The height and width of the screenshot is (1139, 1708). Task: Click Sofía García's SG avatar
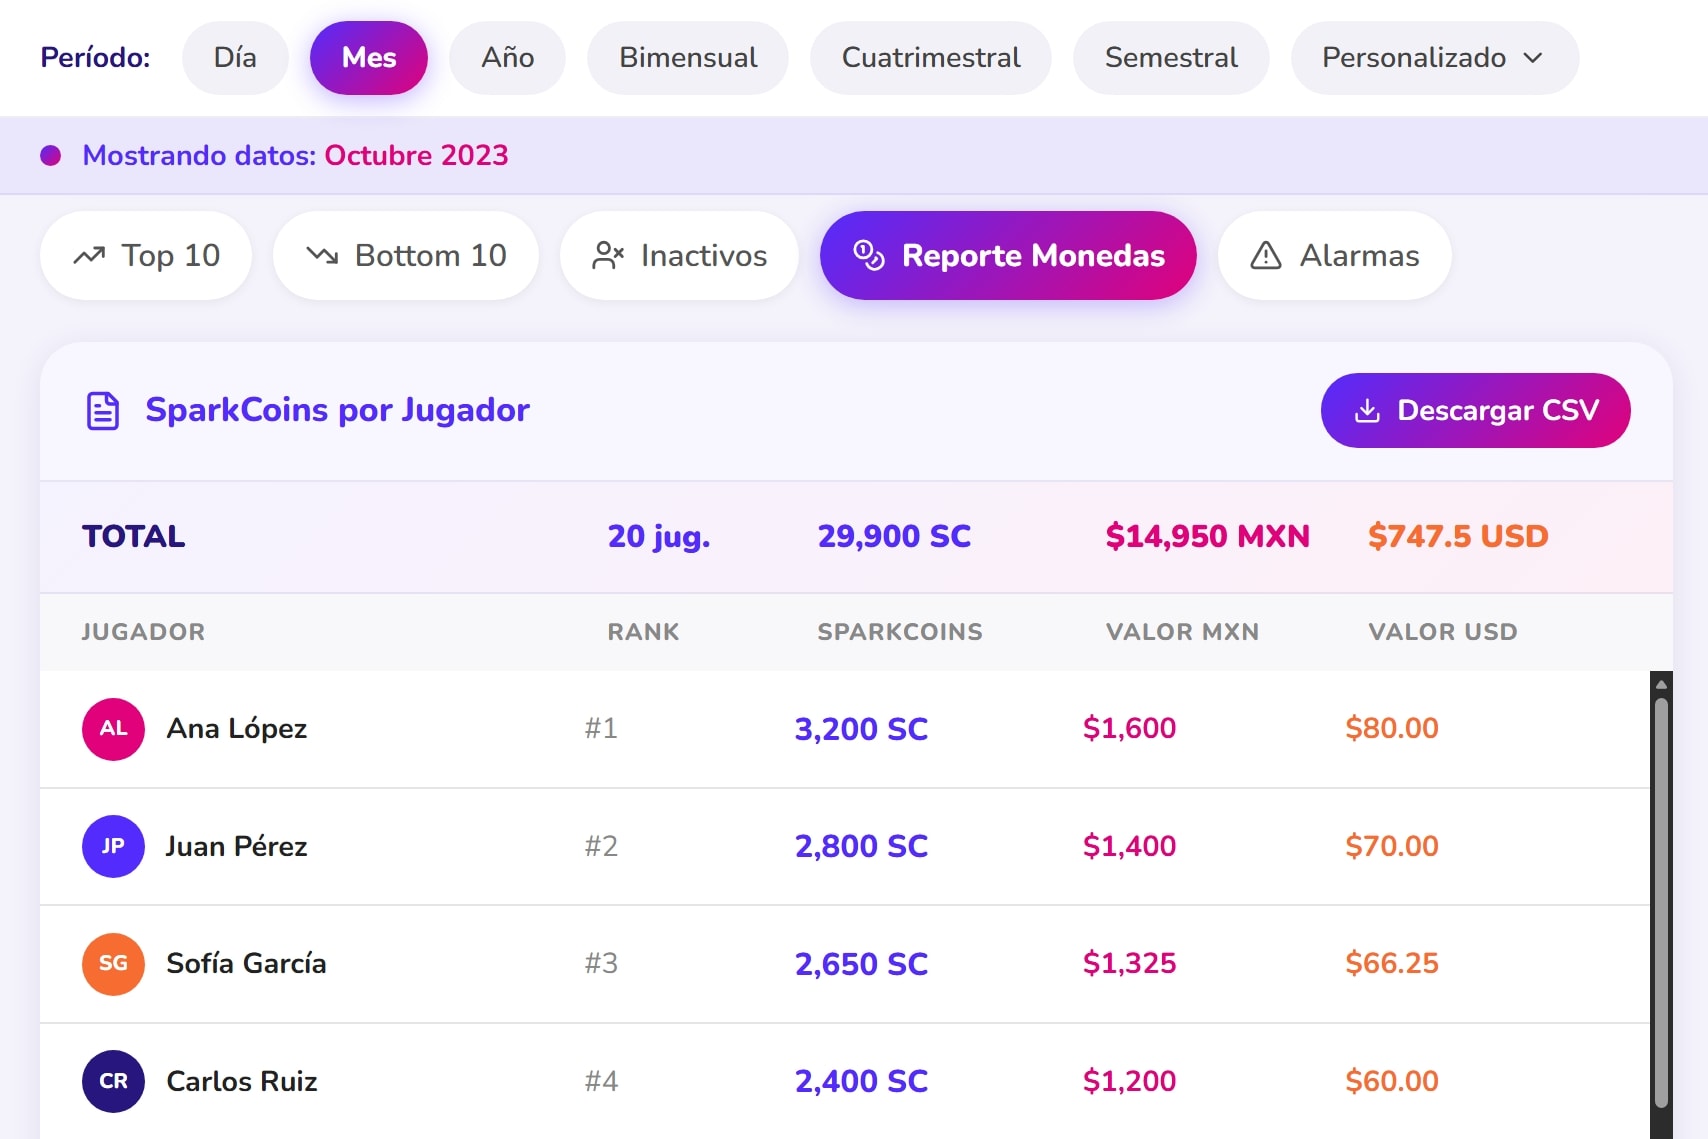tap(113, 964)
